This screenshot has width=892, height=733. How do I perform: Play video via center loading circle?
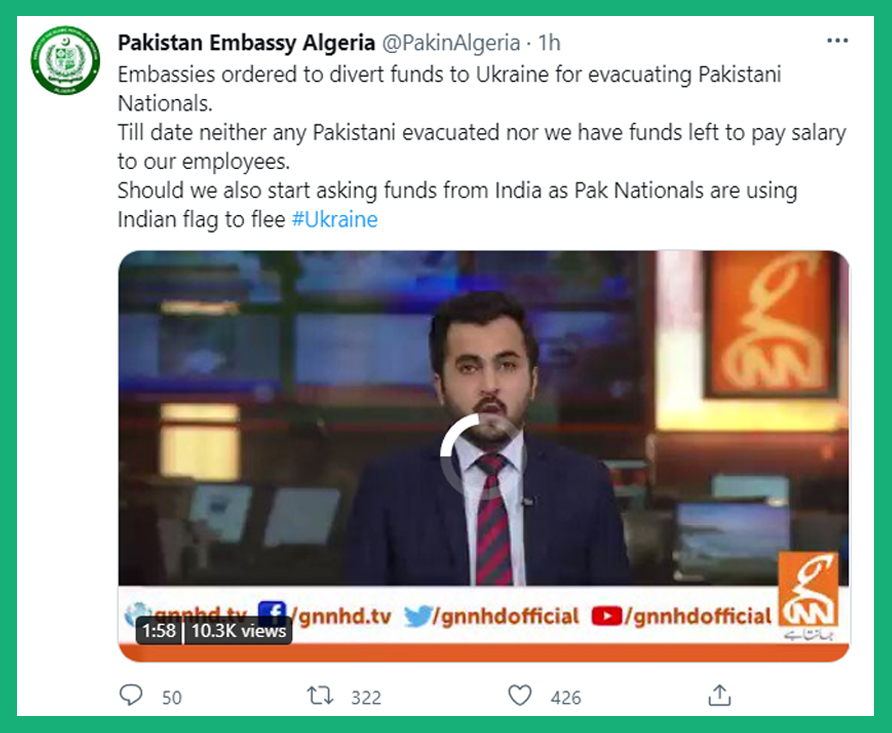tap(482, 456)
